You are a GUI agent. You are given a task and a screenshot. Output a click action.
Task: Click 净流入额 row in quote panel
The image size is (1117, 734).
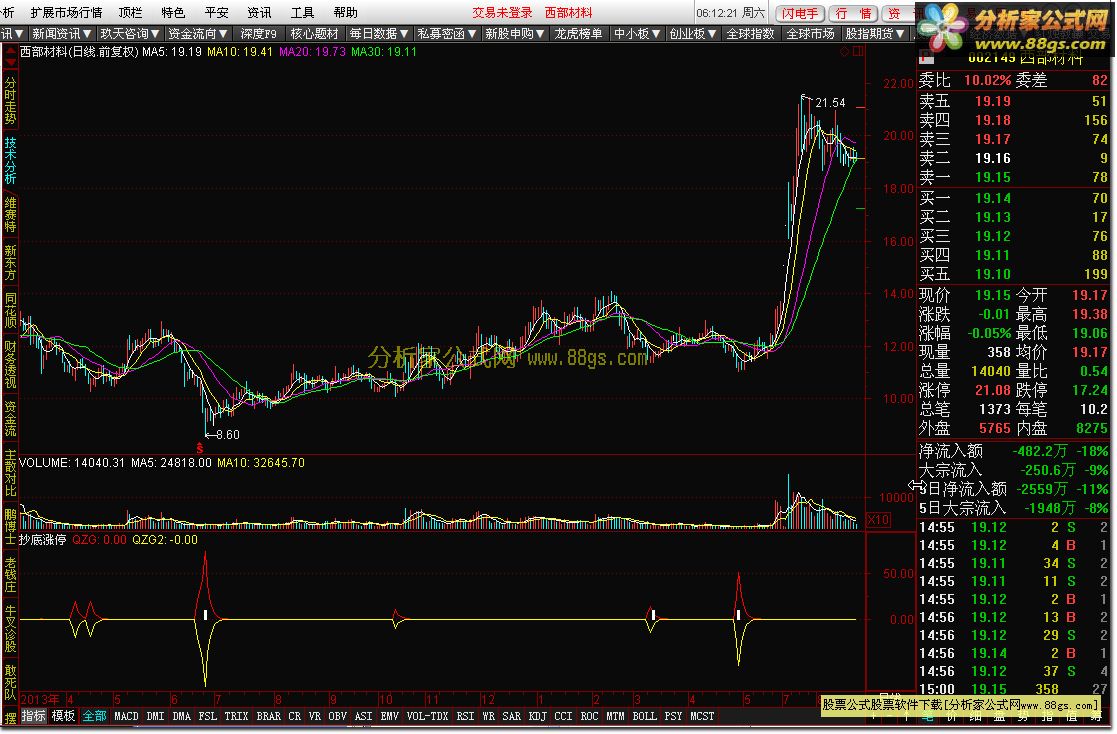click(1012, 451)
